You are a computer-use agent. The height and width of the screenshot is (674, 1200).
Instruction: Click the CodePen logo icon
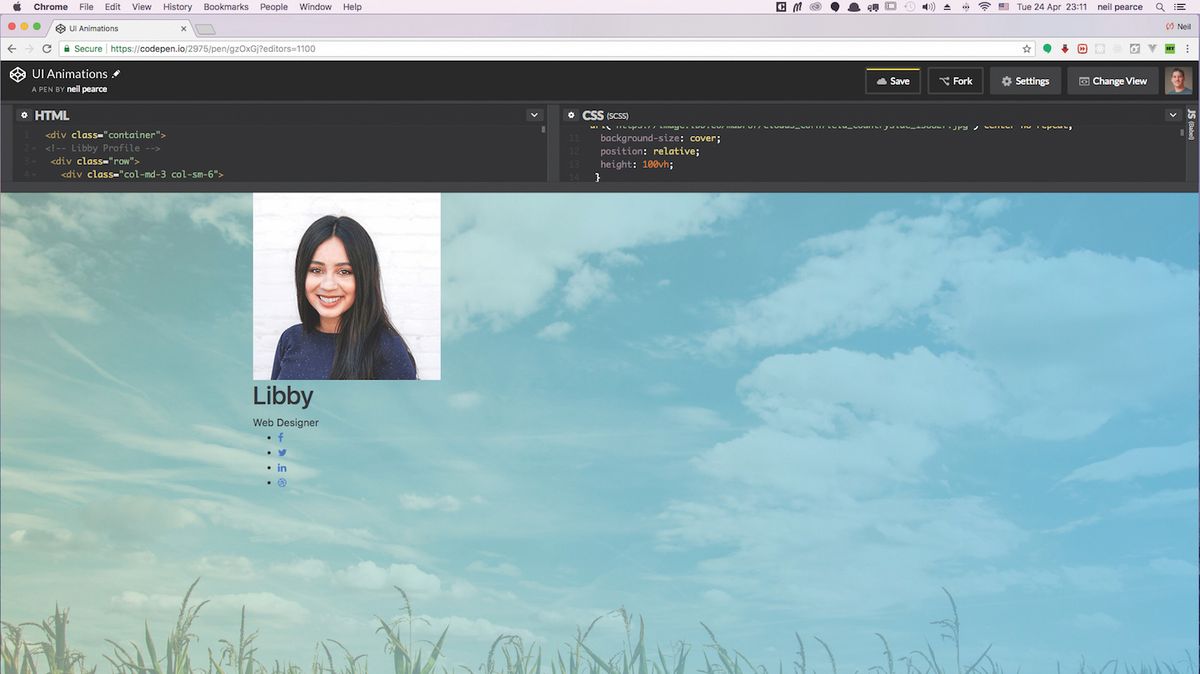[17, 74]
